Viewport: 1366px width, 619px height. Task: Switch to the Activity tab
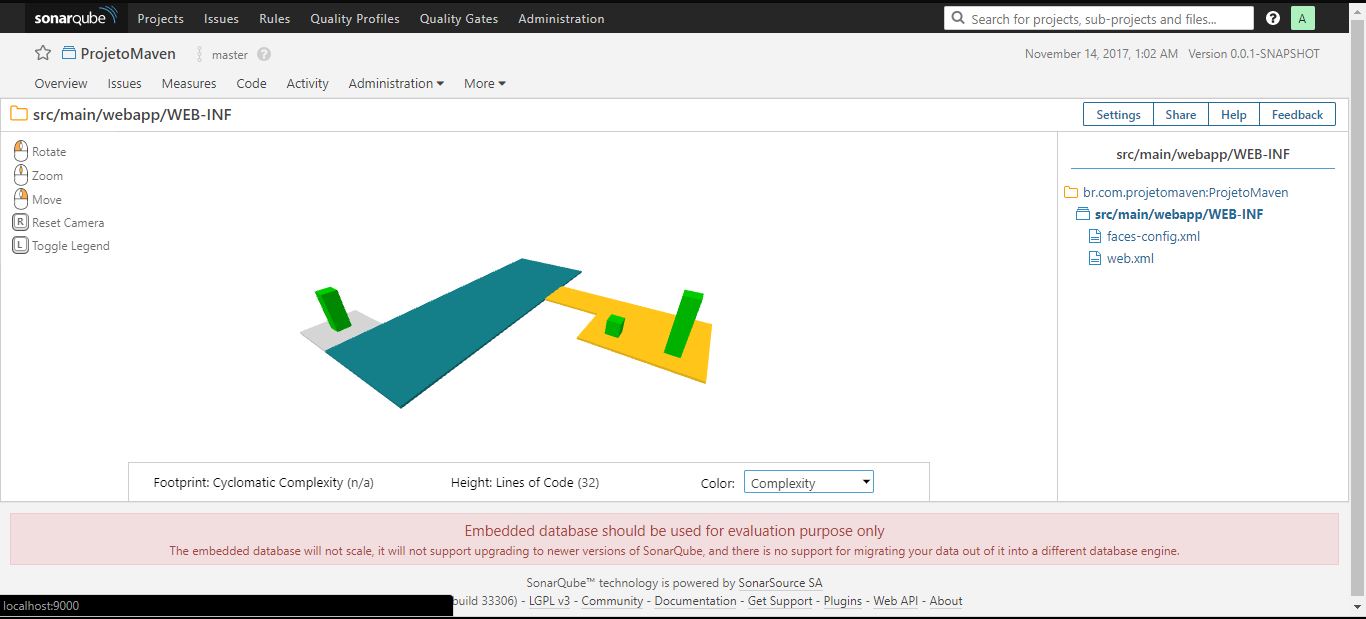[x=307, y=83]
